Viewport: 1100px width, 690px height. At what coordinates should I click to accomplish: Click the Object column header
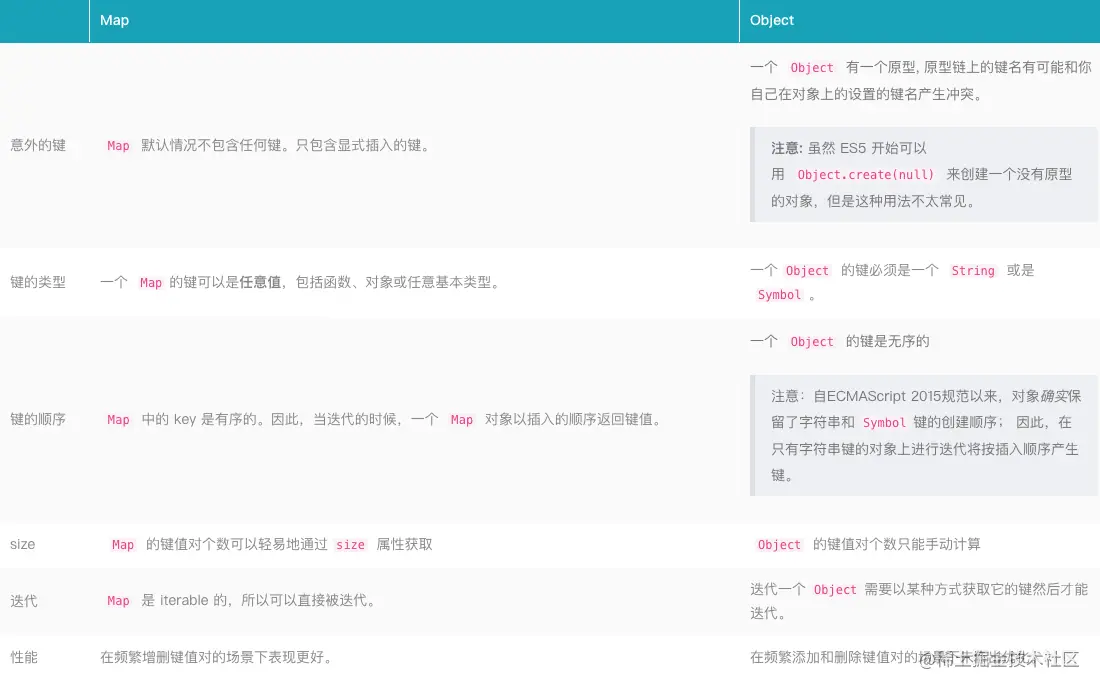tap(772, 20)
